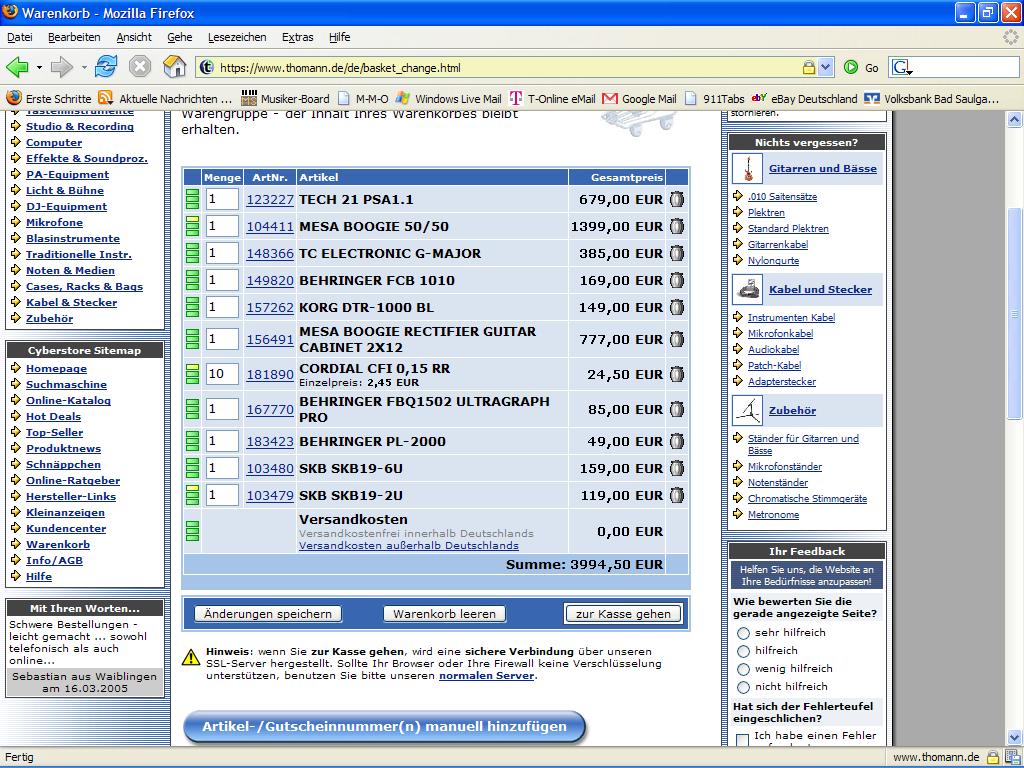Click the green Go button icon

coord(850,67)
